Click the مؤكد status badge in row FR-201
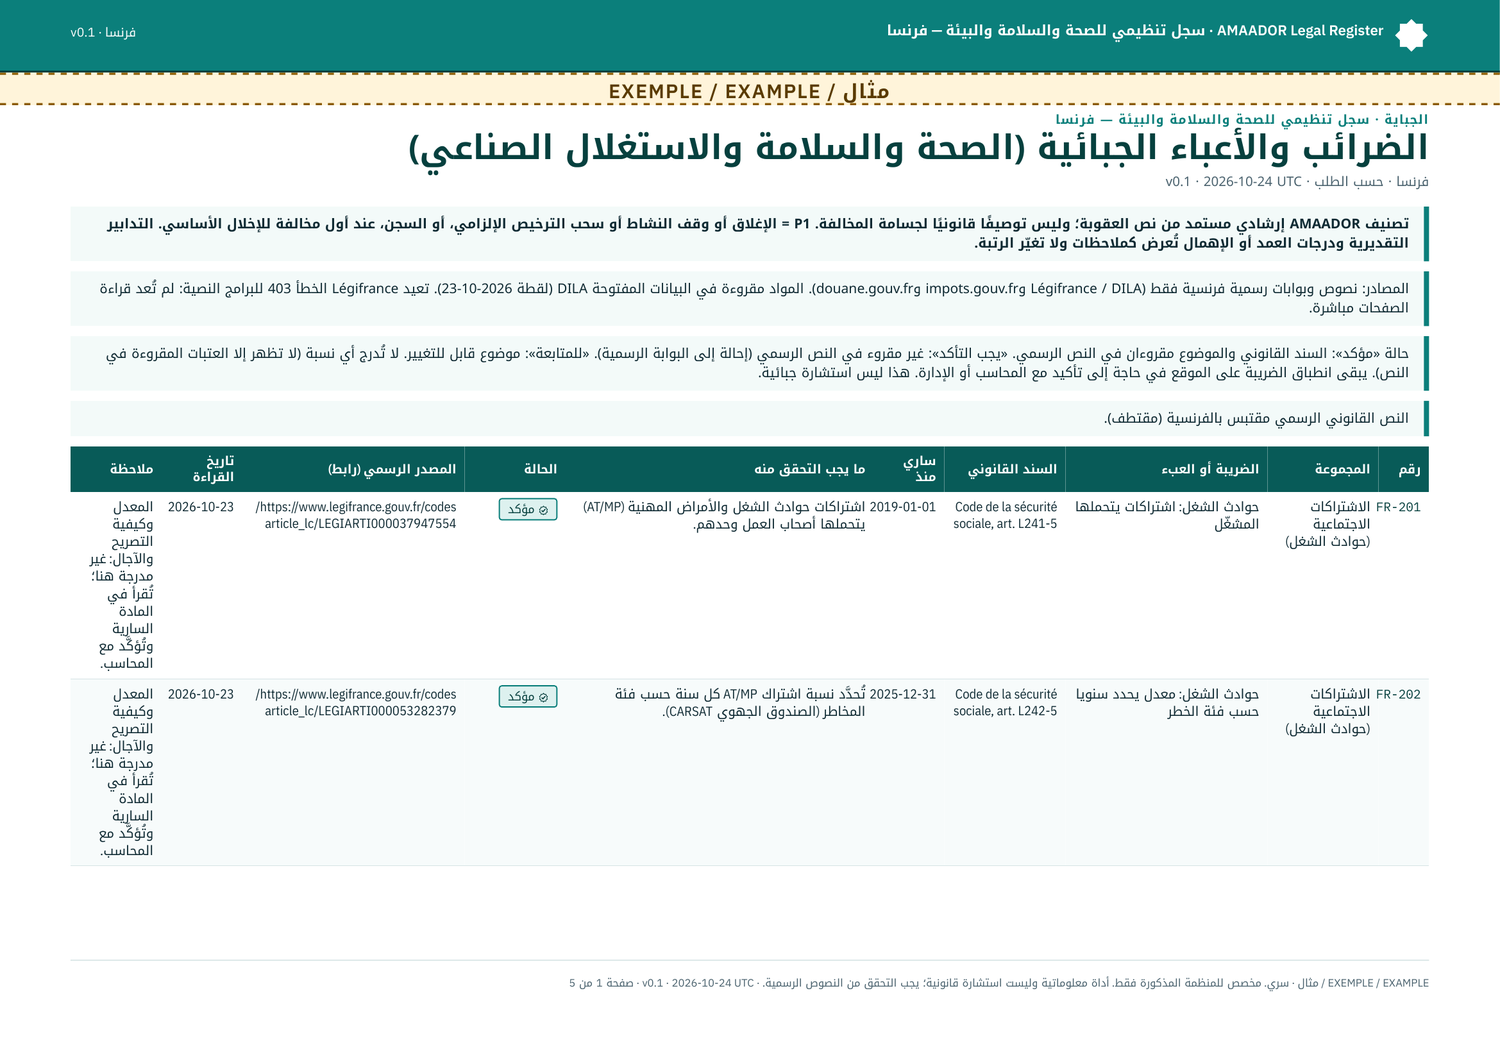The height and width of the screenshot is (1061, 1500). click(528, 509)
